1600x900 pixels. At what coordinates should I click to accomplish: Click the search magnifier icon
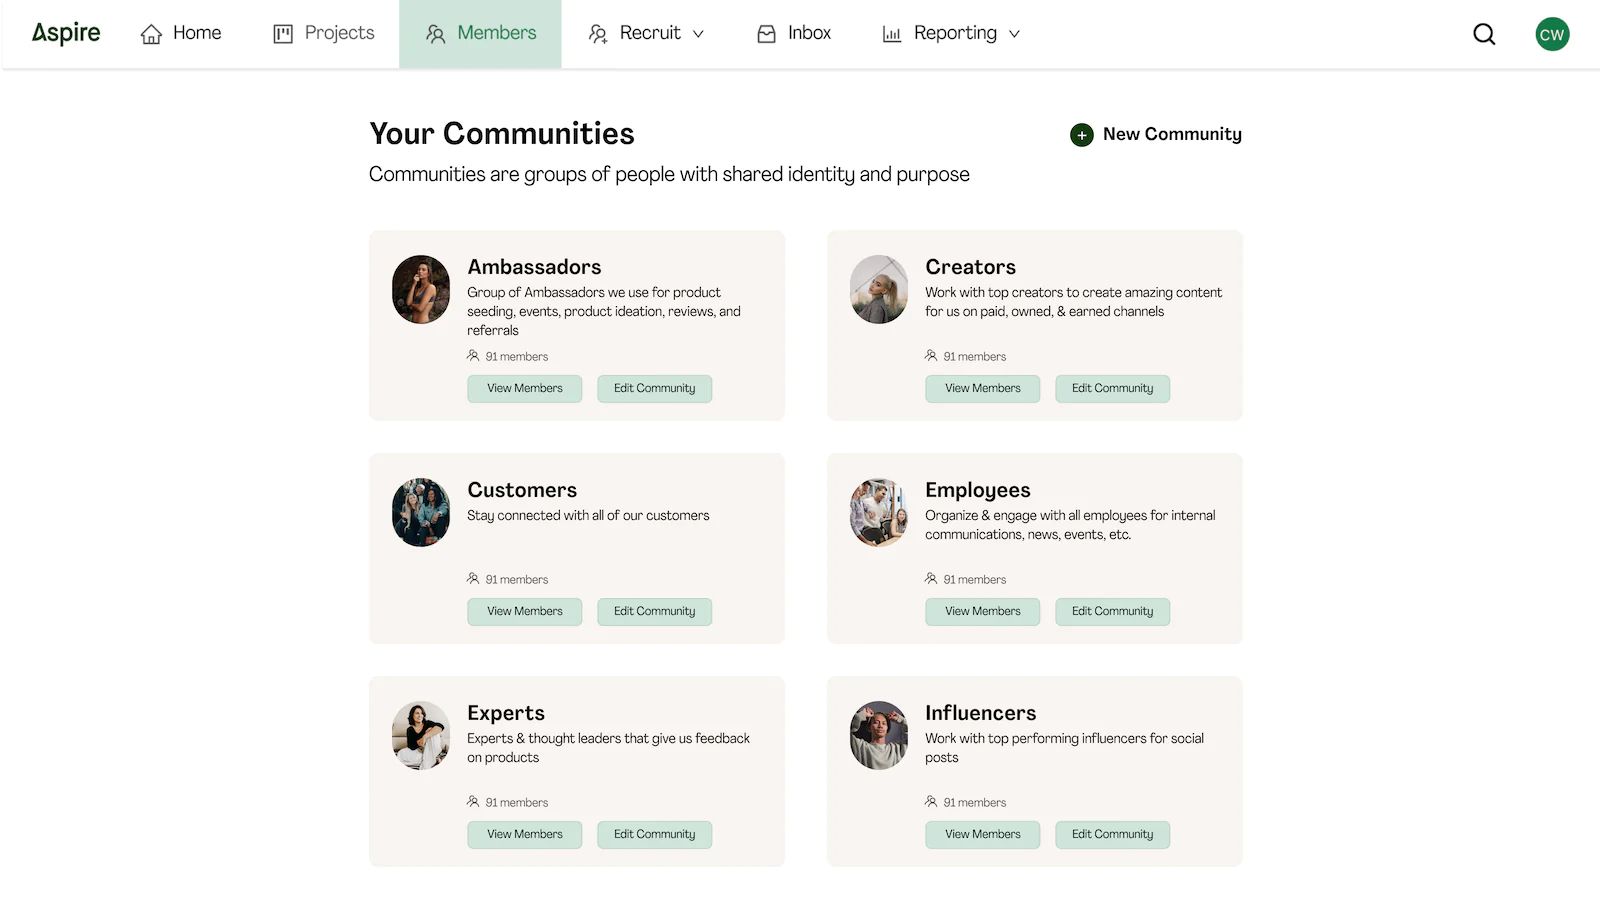click(x=1484, y=34)
